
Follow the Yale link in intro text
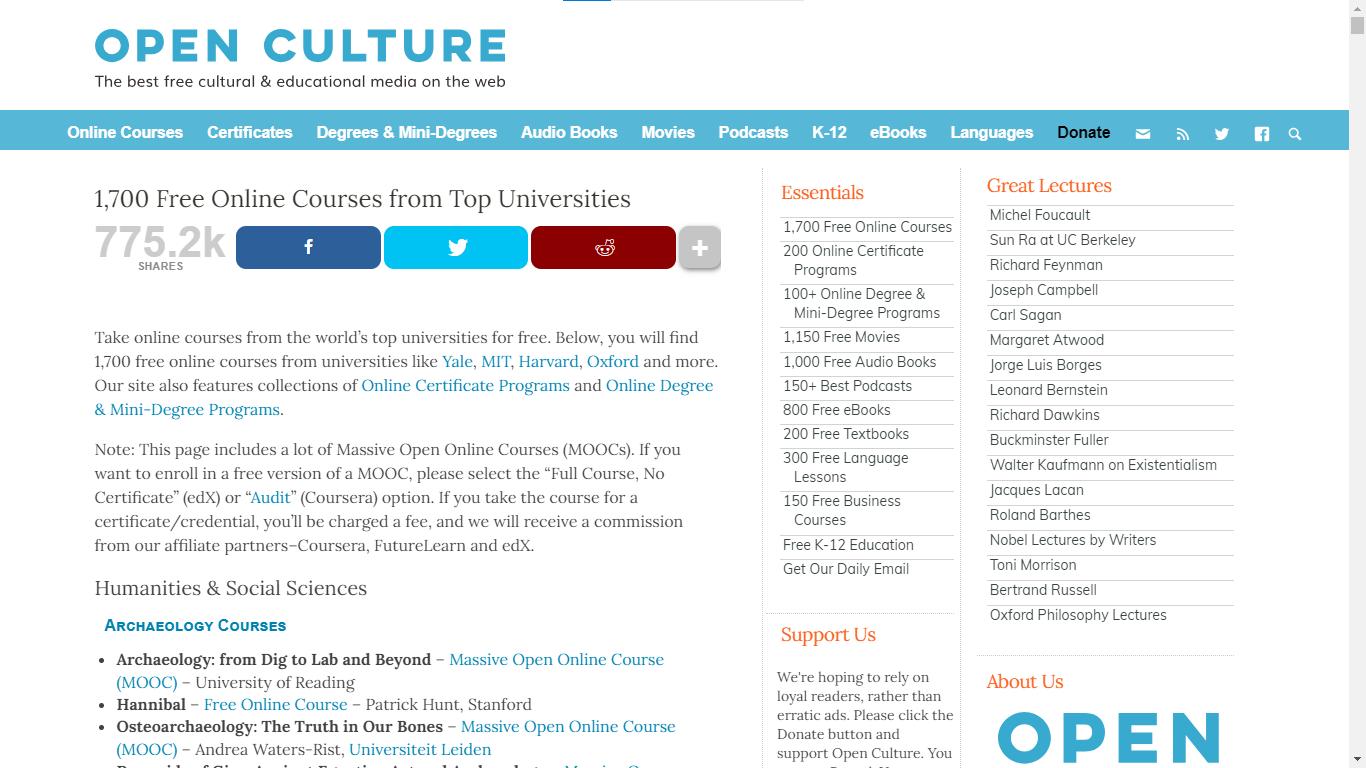pos(458,361)
